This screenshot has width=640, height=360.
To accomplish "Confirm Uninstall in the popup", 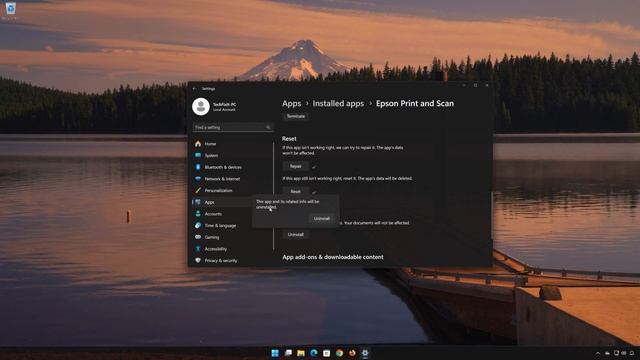I will 322,219.
